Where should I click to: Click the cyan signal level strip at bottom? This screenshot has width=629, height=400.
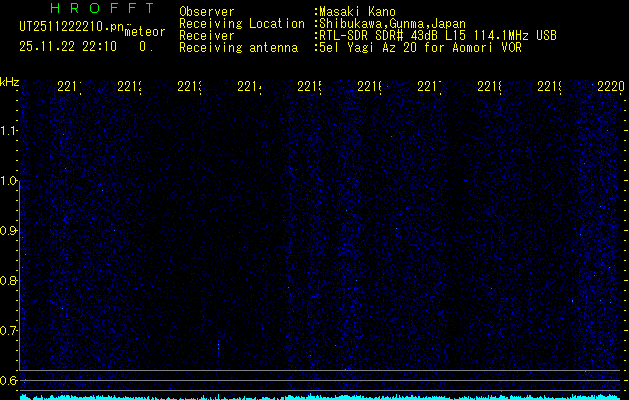pos(321,397)
